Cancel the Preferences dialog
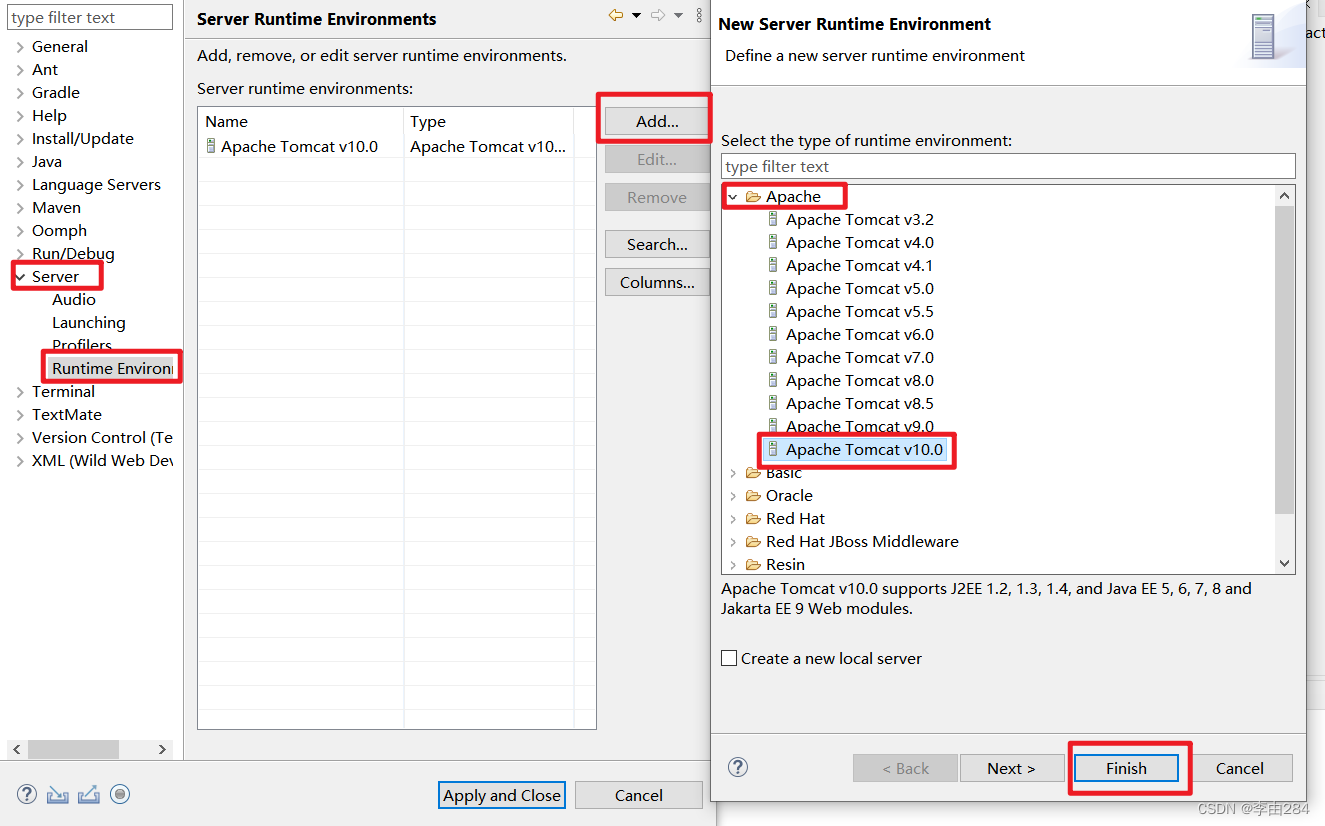1325x826 pixels. [639, 795]
